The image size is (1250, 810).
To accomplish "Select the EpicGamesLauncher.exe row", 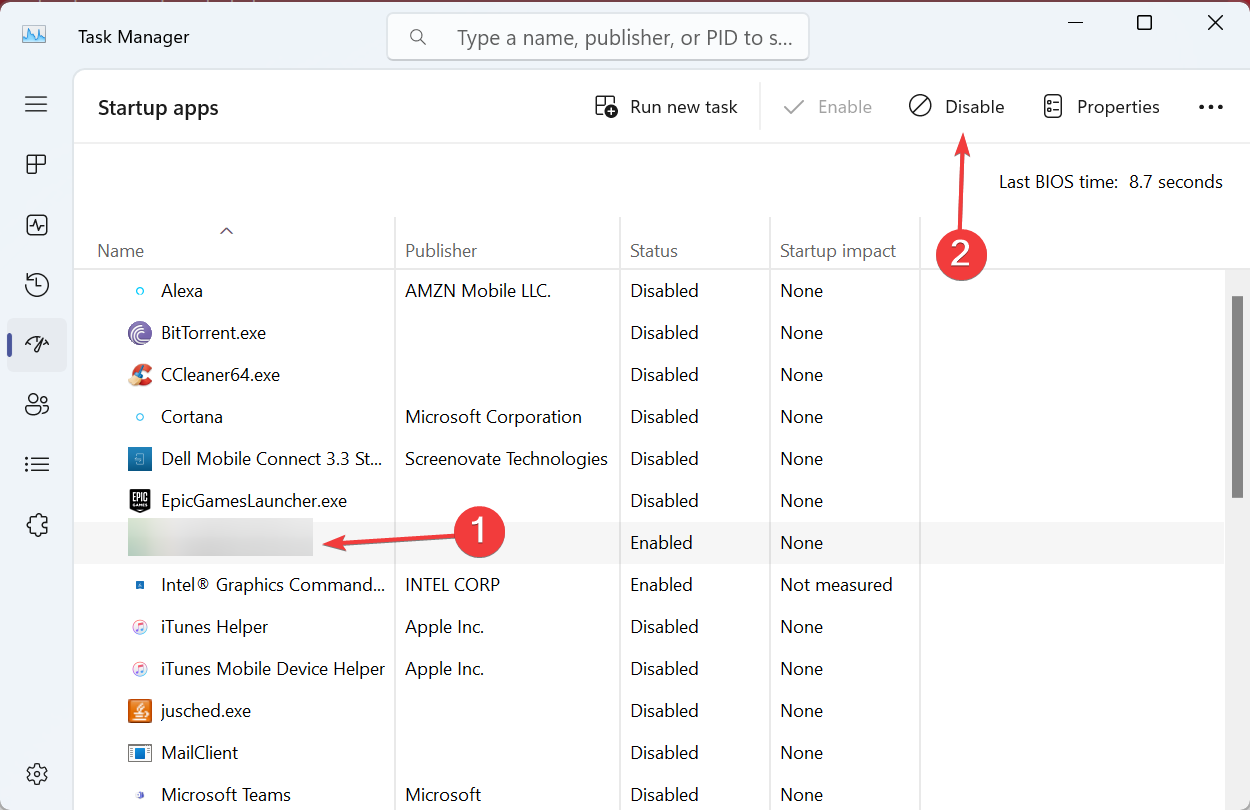I will [649, 501].
